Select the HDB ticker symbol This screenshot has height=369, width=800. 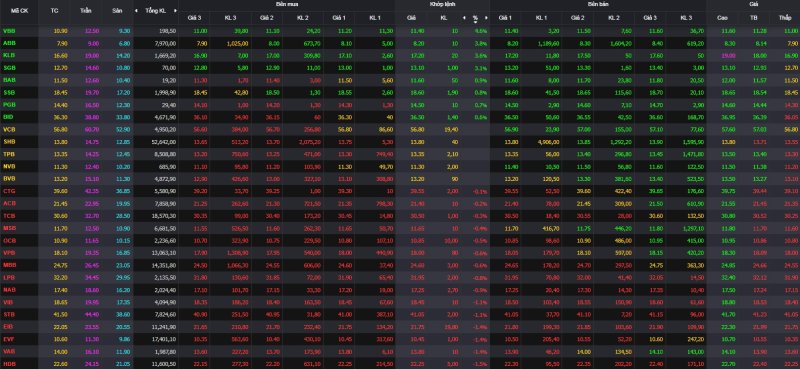[9, 363]
